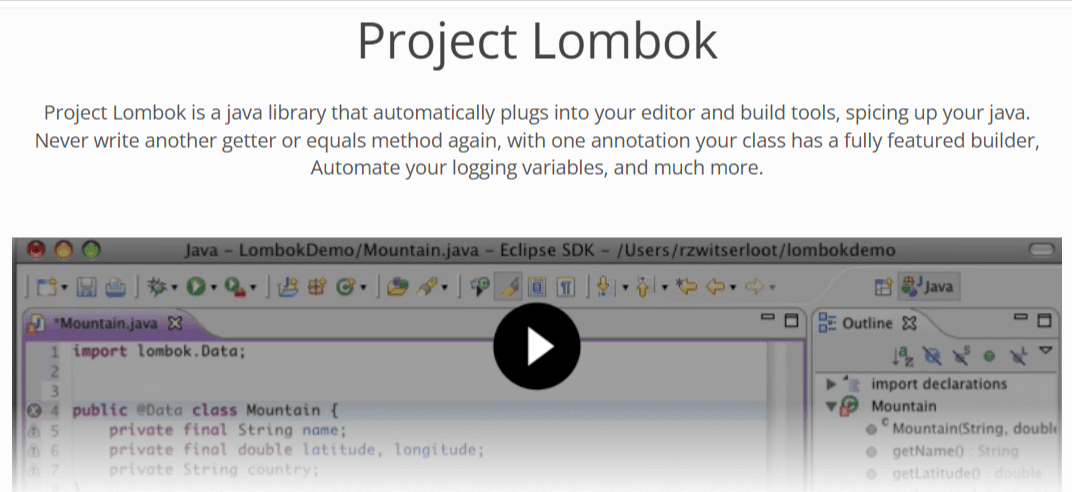Click the Back navigation arrow
The image size is (1072, 492).
715,288
